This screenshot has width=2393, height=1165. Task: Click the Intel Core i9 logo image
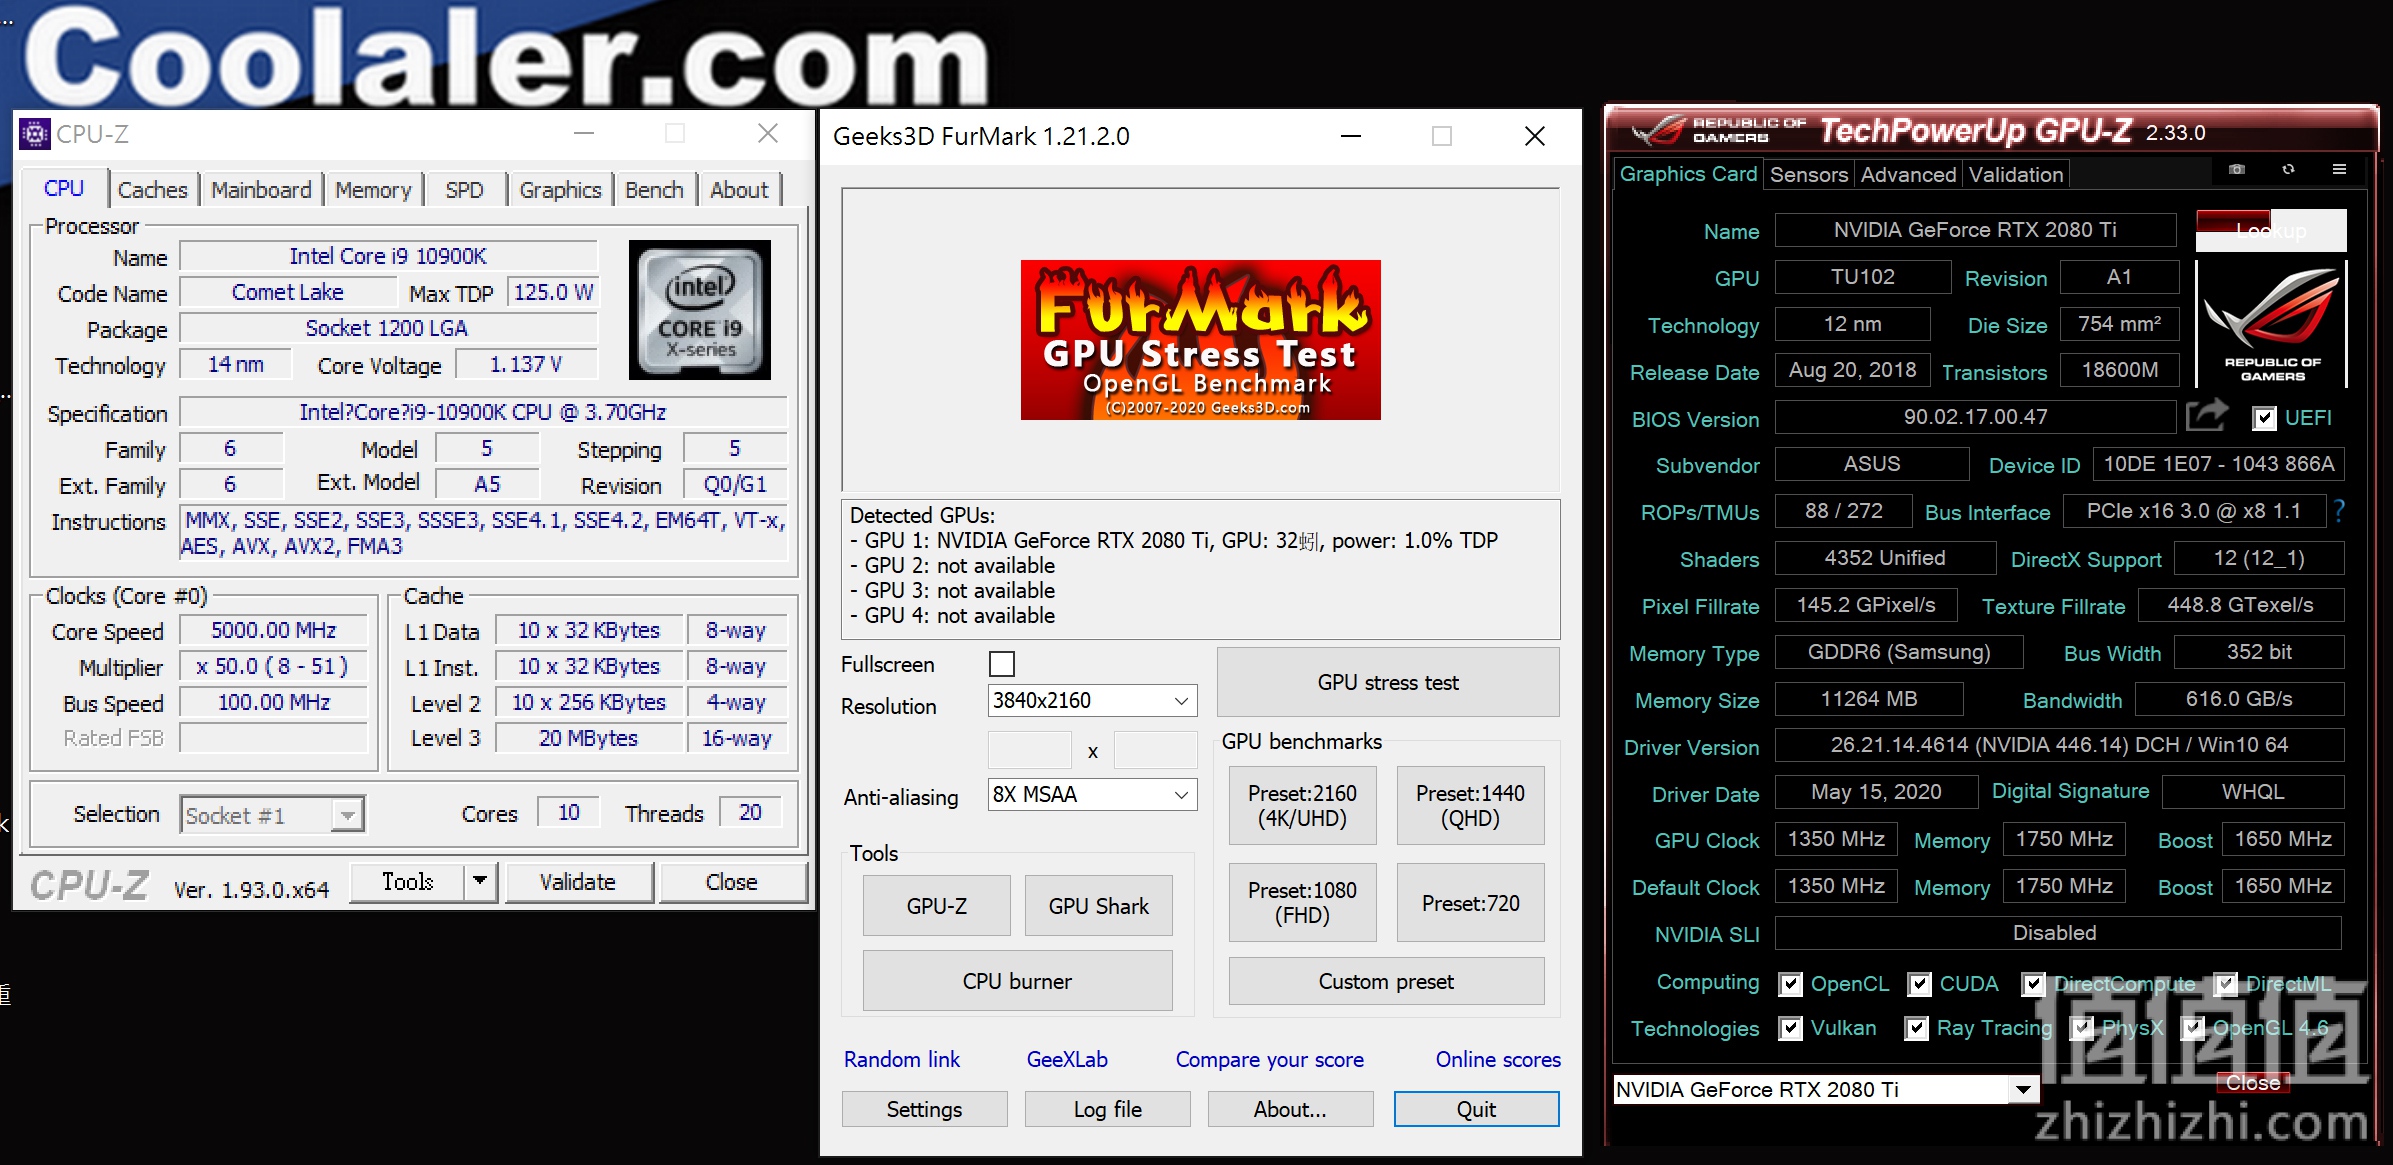700,309
